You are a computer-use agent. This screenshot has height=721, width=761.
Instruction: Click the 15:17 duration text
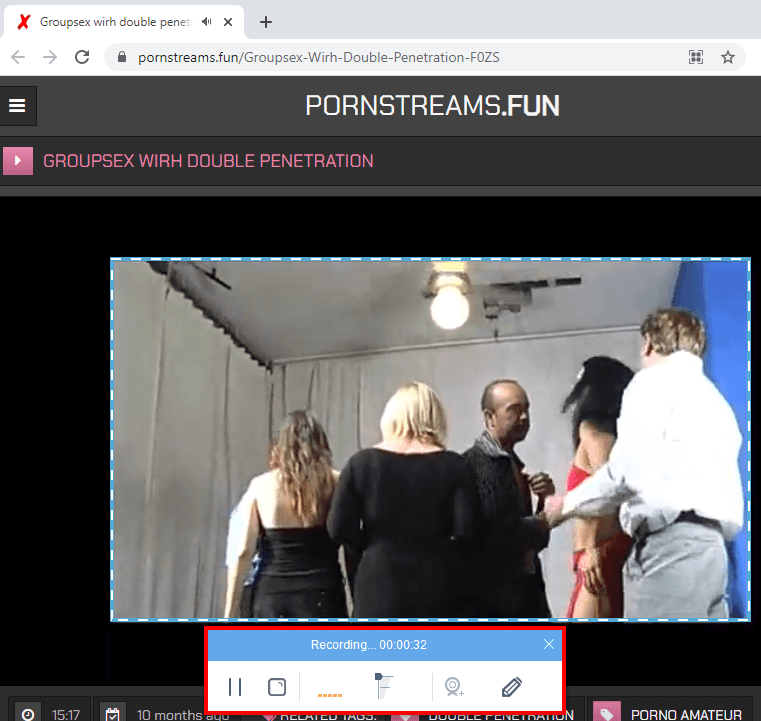pyautogui.click(x=66, y=715)
